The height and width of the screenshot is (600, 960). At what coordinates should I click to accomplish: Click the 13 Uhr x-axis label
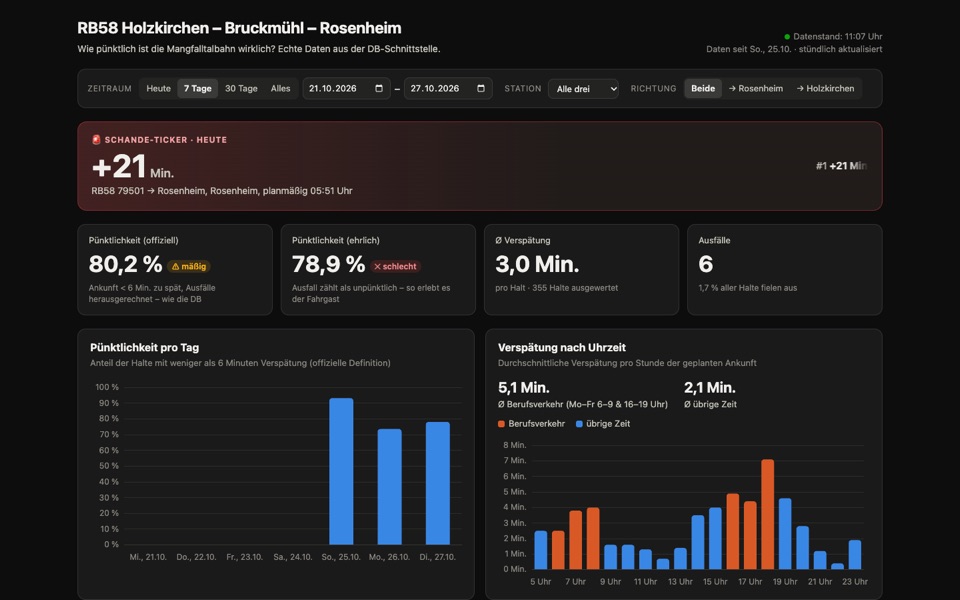[x=680, y=582]
